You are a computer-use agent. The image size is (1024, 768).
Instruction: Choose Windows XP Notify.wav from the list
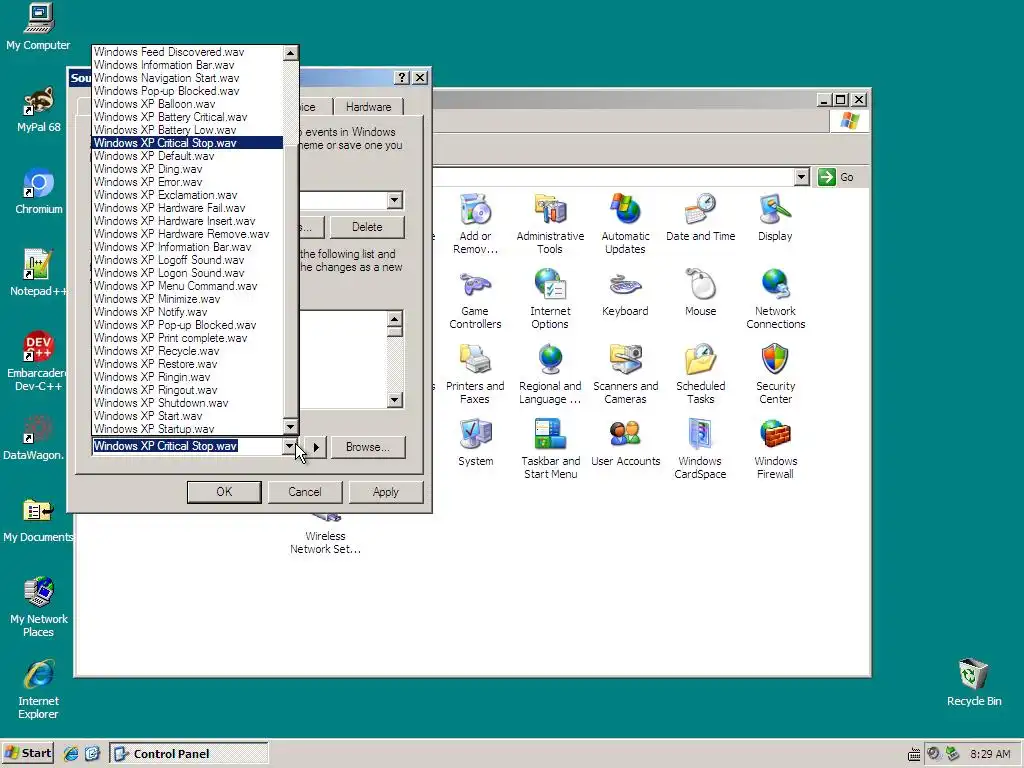pyautogui.click(x=187, y=312)
